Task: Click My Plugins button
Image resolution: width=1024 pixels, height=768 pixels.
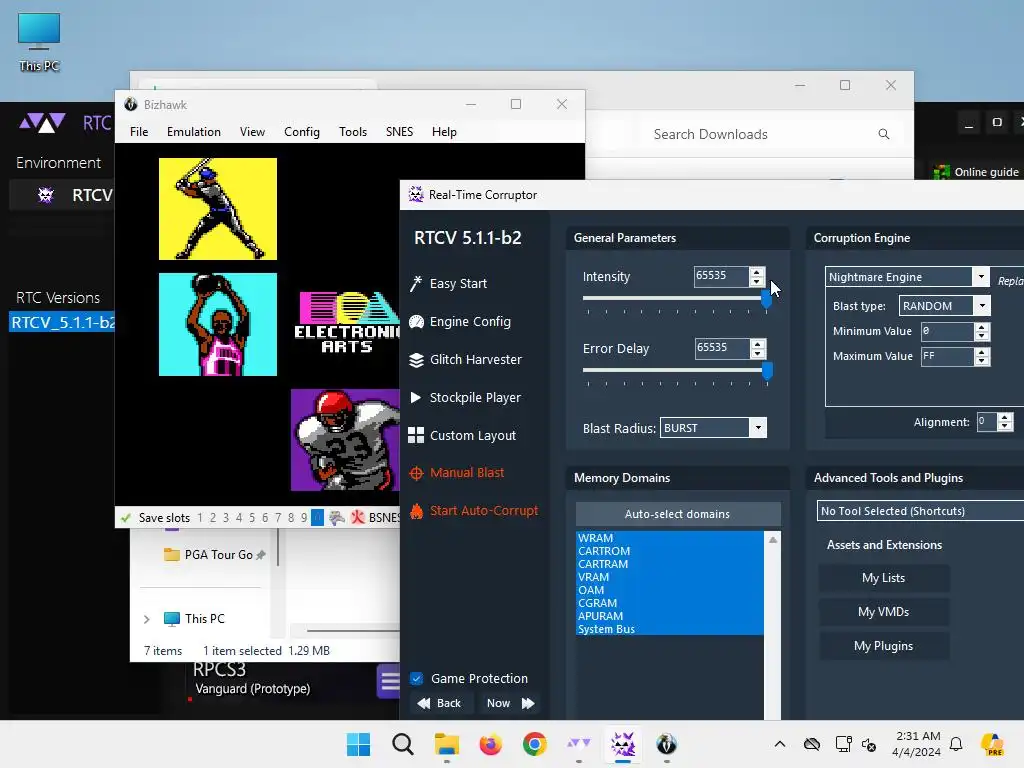Action: click(884, 646)
